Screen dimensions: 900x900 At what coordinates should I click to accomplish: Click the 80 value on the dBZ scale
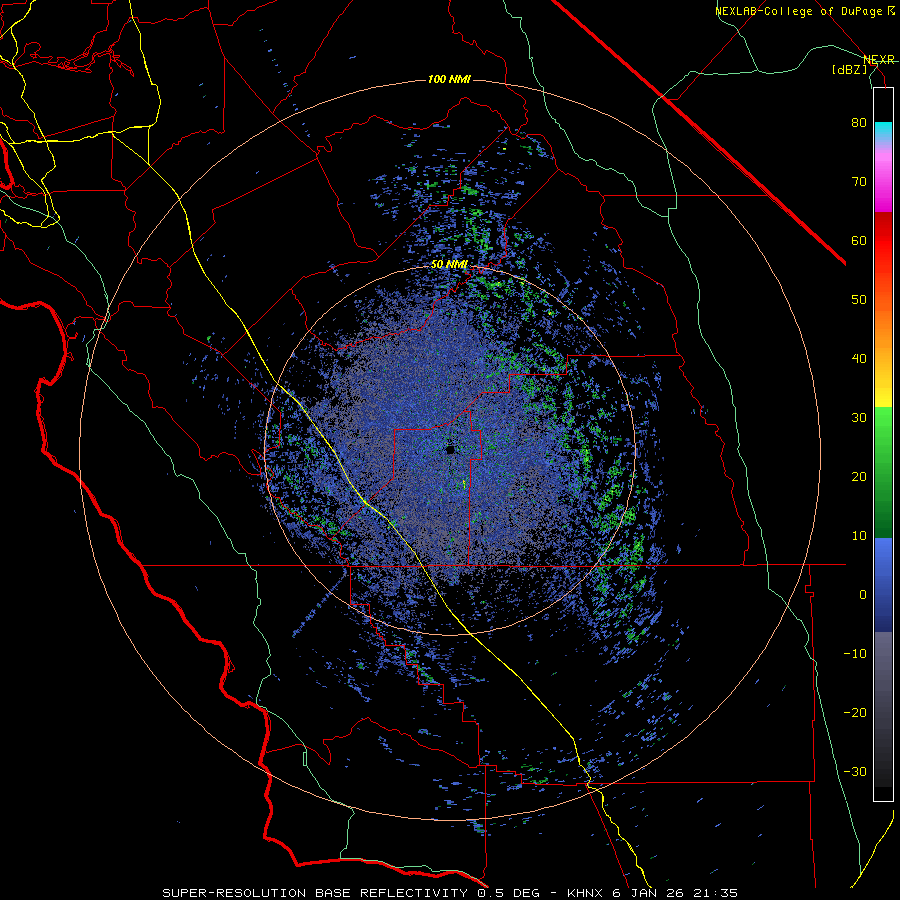(859, 123)
